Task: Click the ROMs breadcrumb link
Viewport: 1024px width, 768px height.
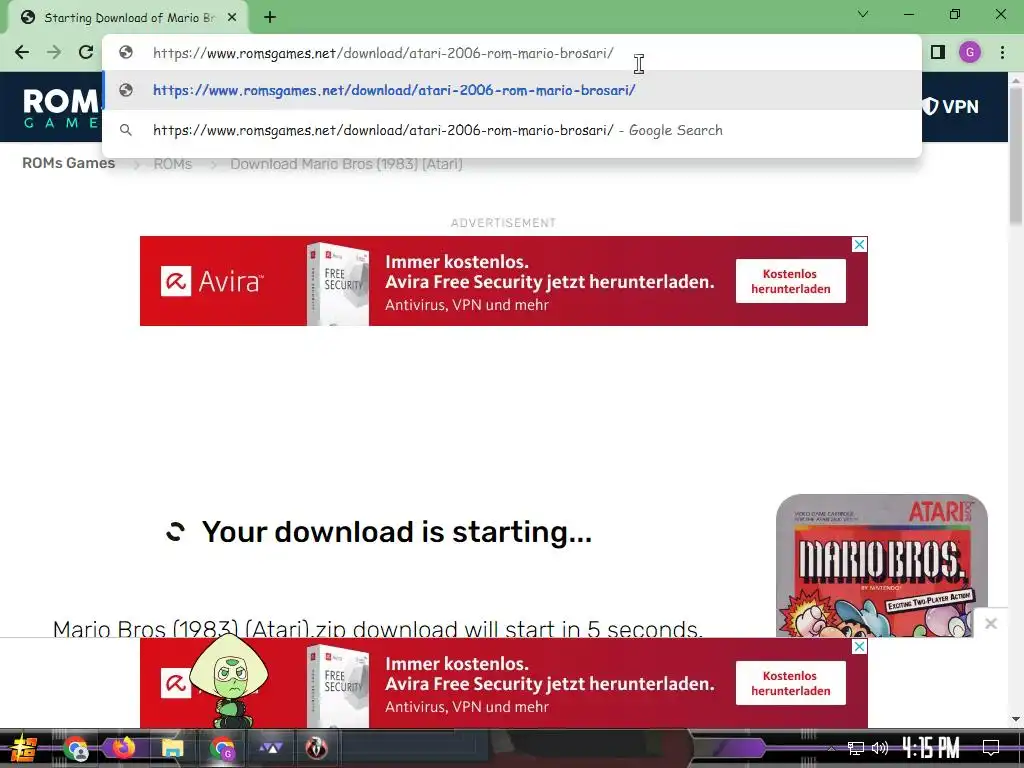Action: pyautogui.click(x=172, y=164)
